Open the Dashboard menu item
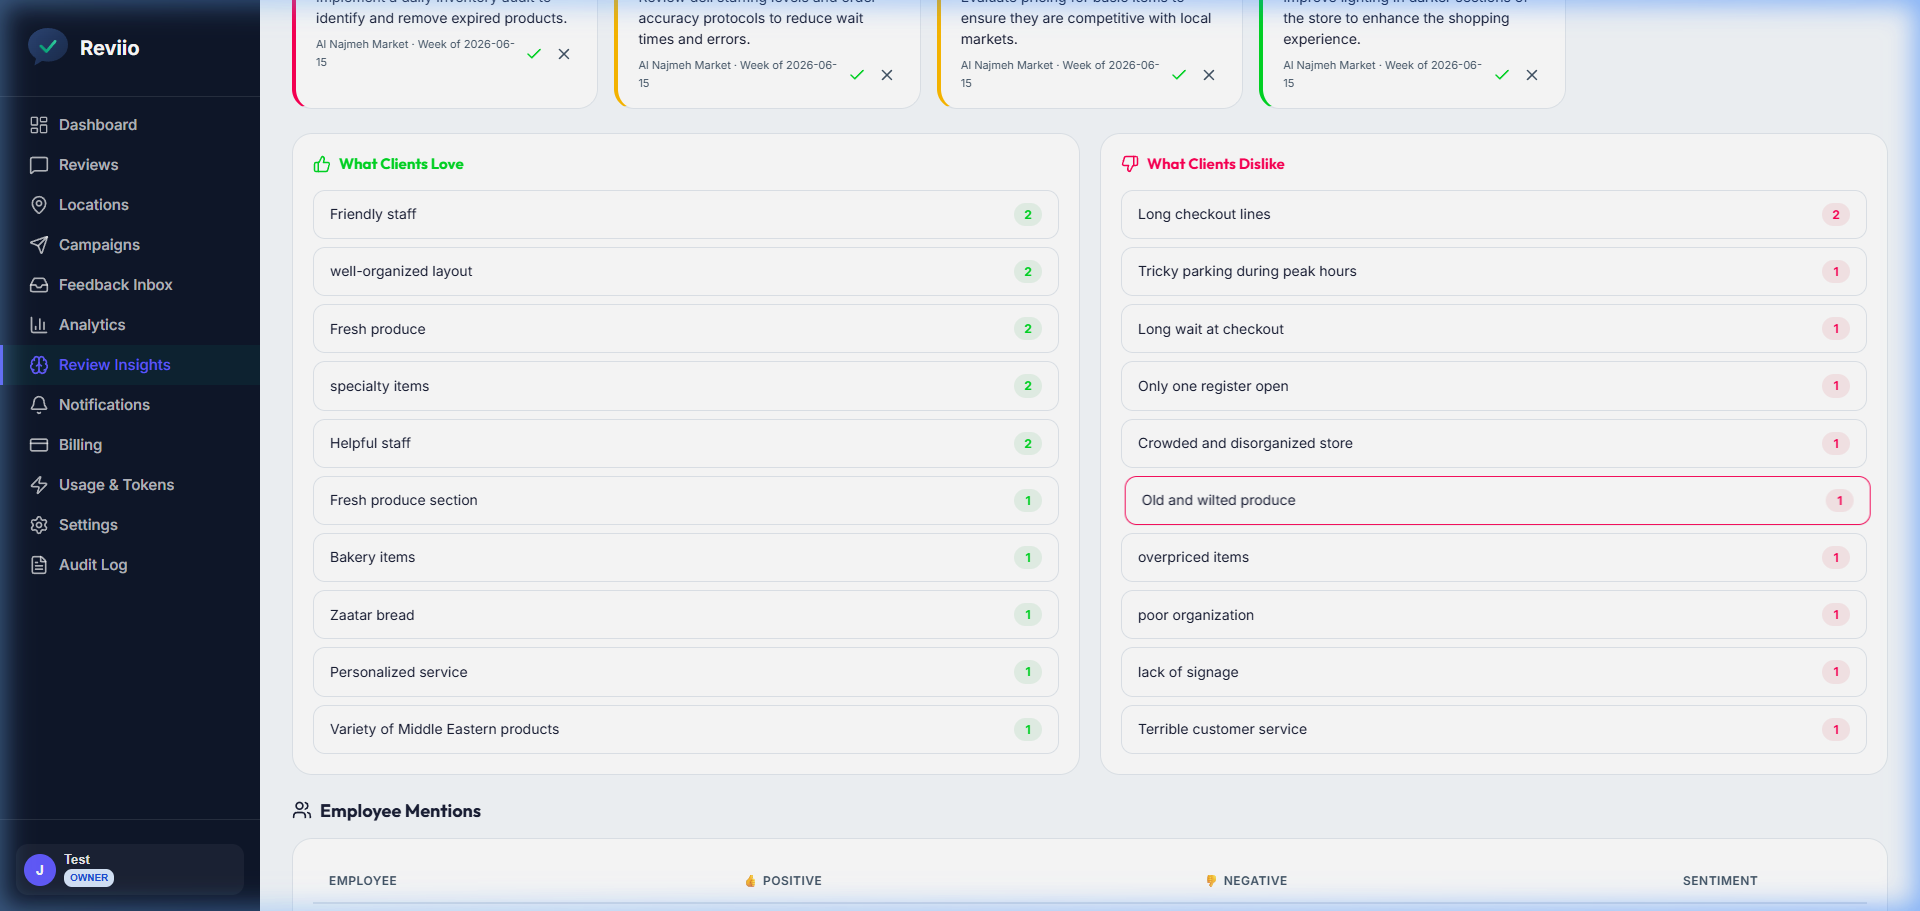Viewport: 1920px width, 911px height. point(130,125)
